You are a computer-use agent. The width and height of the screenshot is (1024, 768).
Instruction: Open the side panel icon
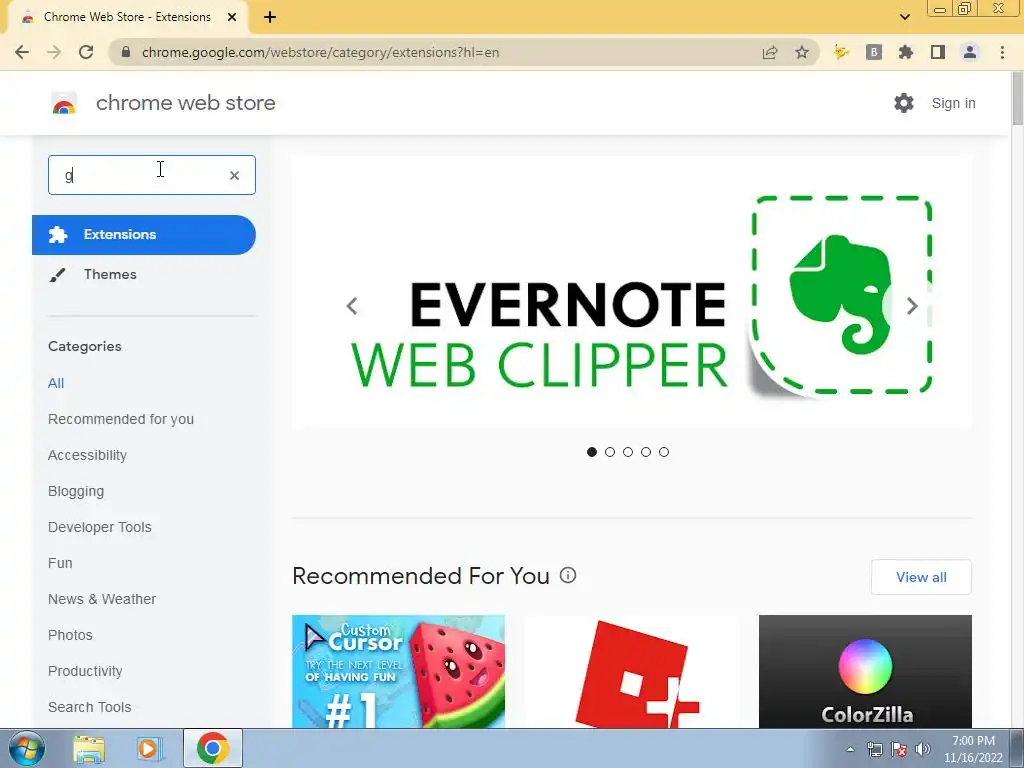click(x=938, y=52)
